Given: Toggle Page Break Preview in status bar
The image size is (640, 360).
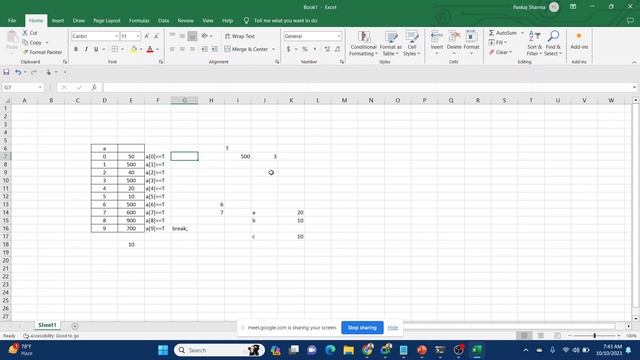Looking at the screenshot, I should pyautogui.click(x=557, y=336).
